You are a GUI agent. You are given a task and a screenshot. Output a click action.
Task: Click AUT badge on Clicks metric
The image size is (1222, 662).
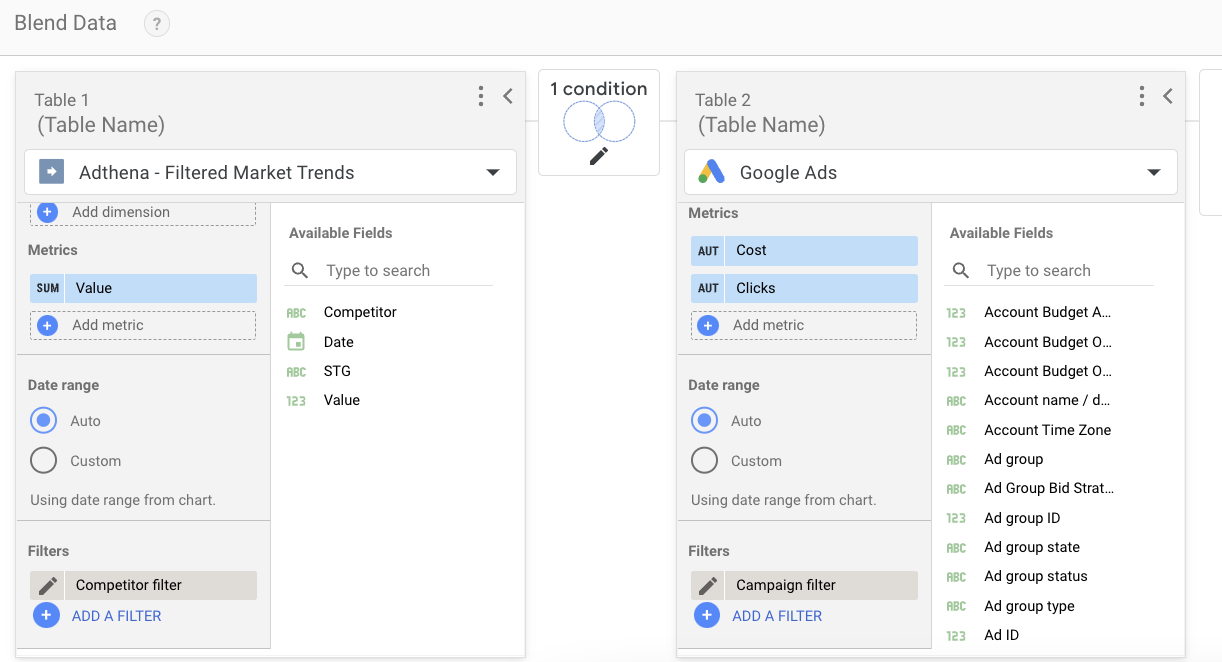point(708,288)
